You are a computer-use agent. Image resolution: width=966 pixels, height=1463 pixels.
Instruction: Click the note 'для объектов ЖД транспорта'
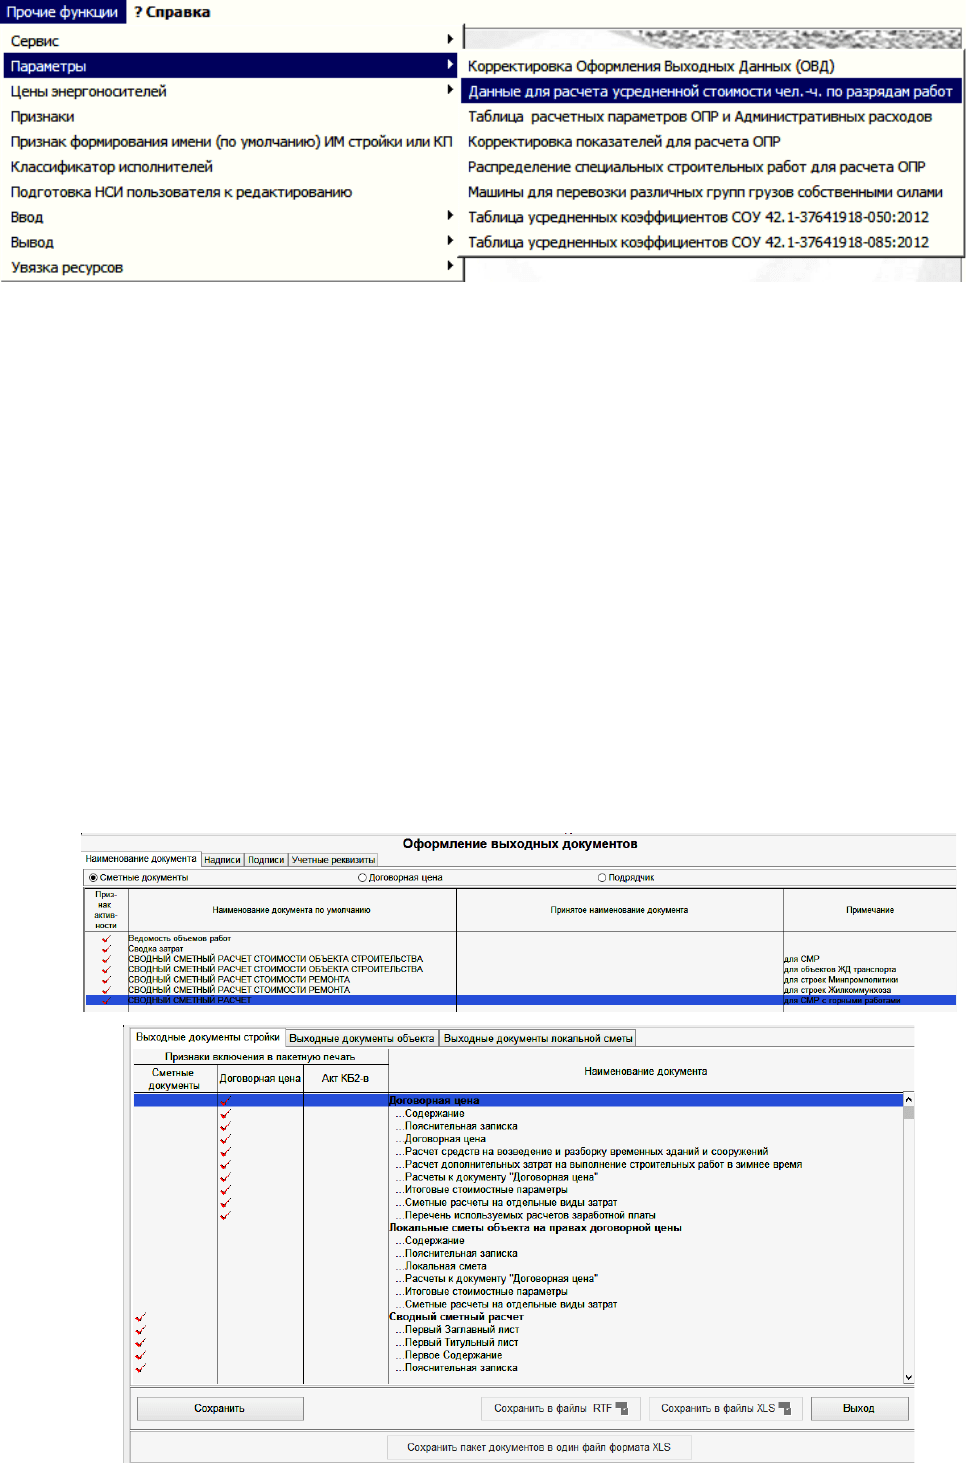pos(839,969)
